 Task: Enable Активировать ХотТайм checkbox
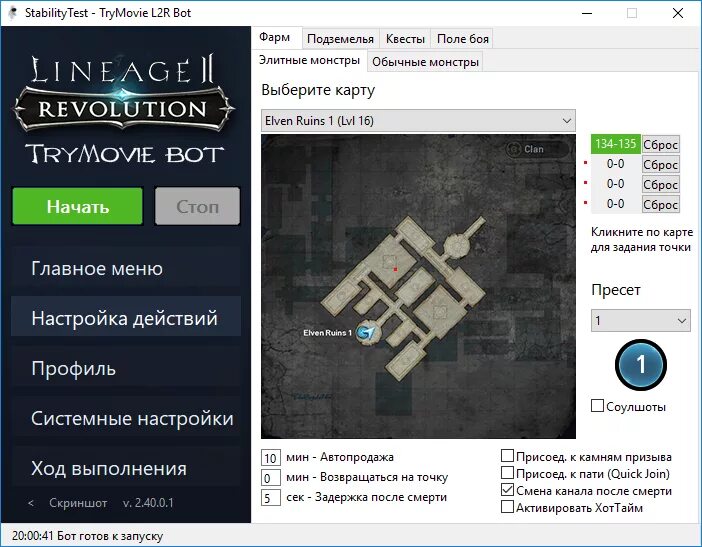coord(507,507)
